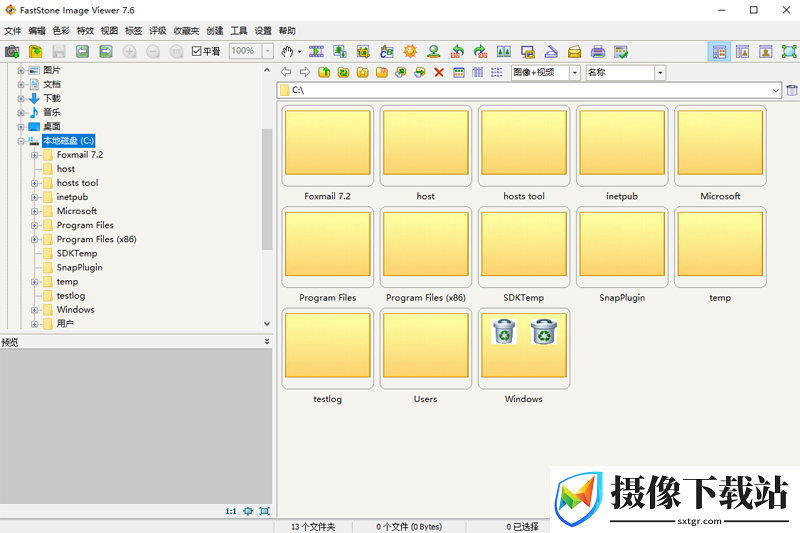The height and width of the screenshot is (533, 800).
Task: Click the print icon
Action: 598,52
